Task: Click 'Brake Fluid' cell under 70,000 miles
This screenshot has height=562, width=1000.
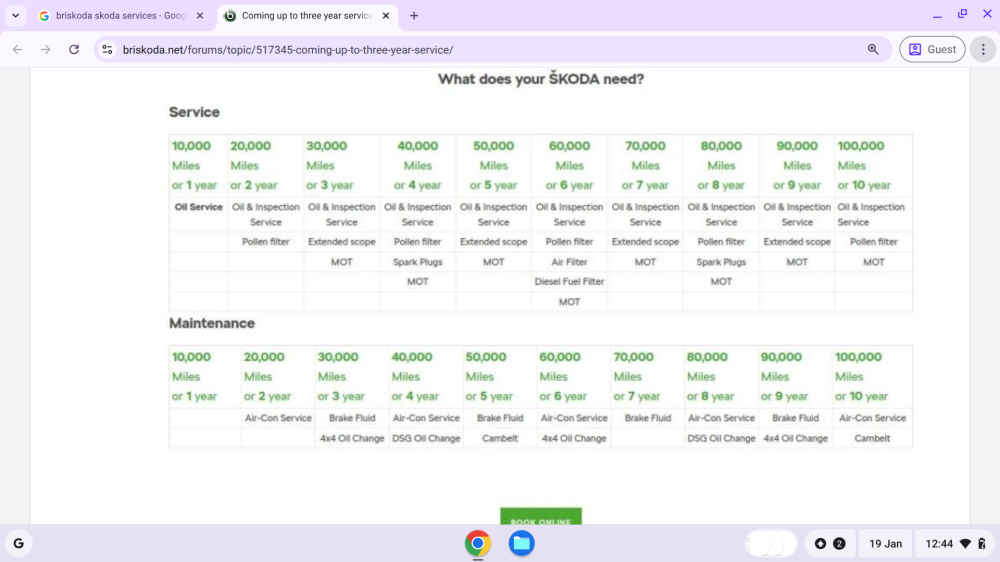Action: 648,418
